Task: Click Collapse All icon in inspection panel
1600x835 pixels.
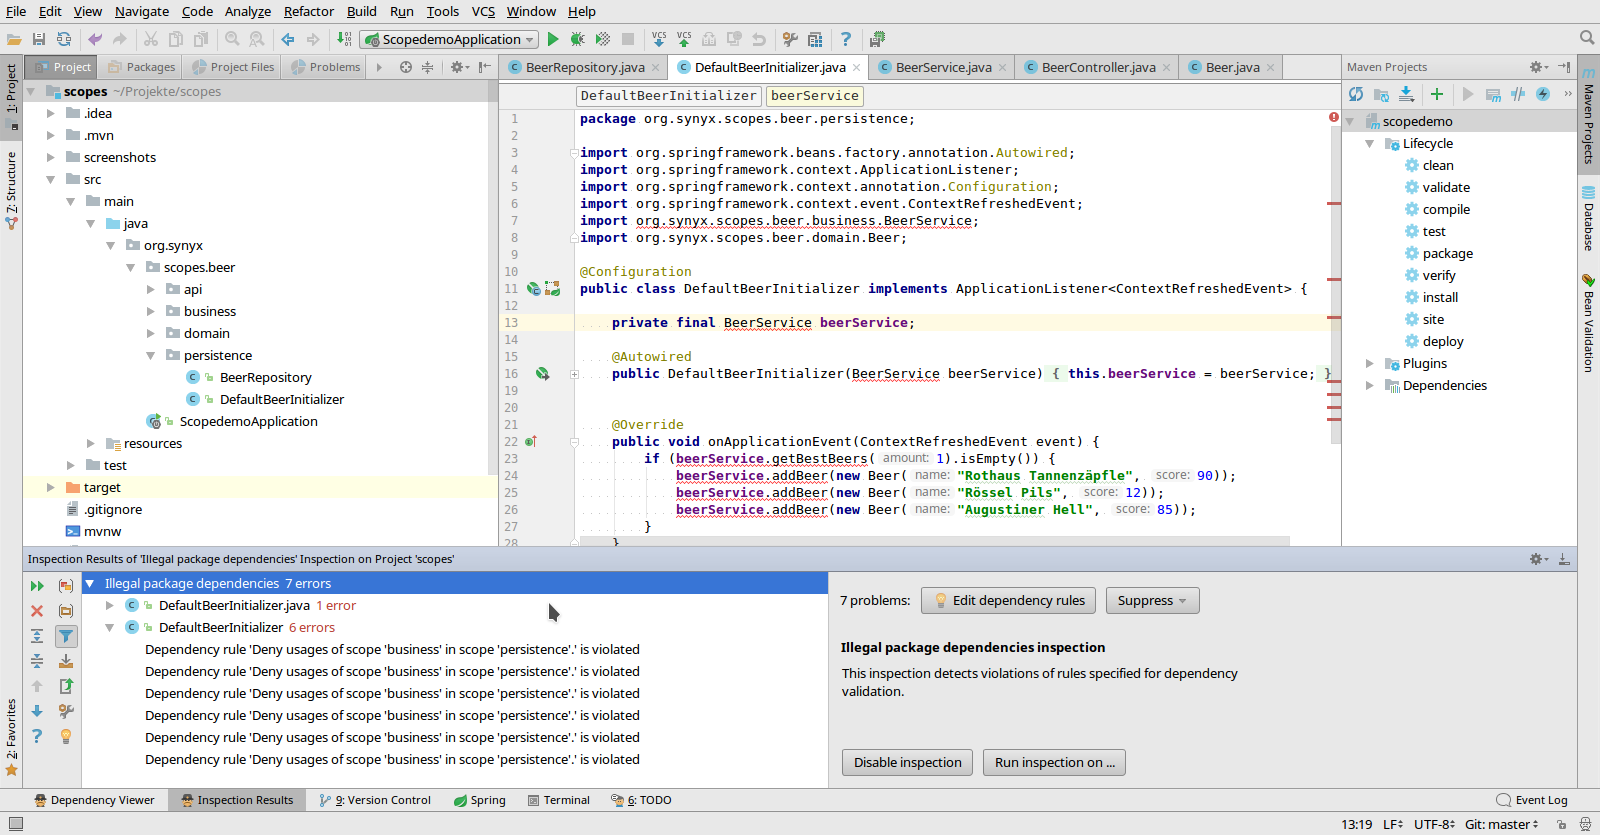Action: coord(37,661)
